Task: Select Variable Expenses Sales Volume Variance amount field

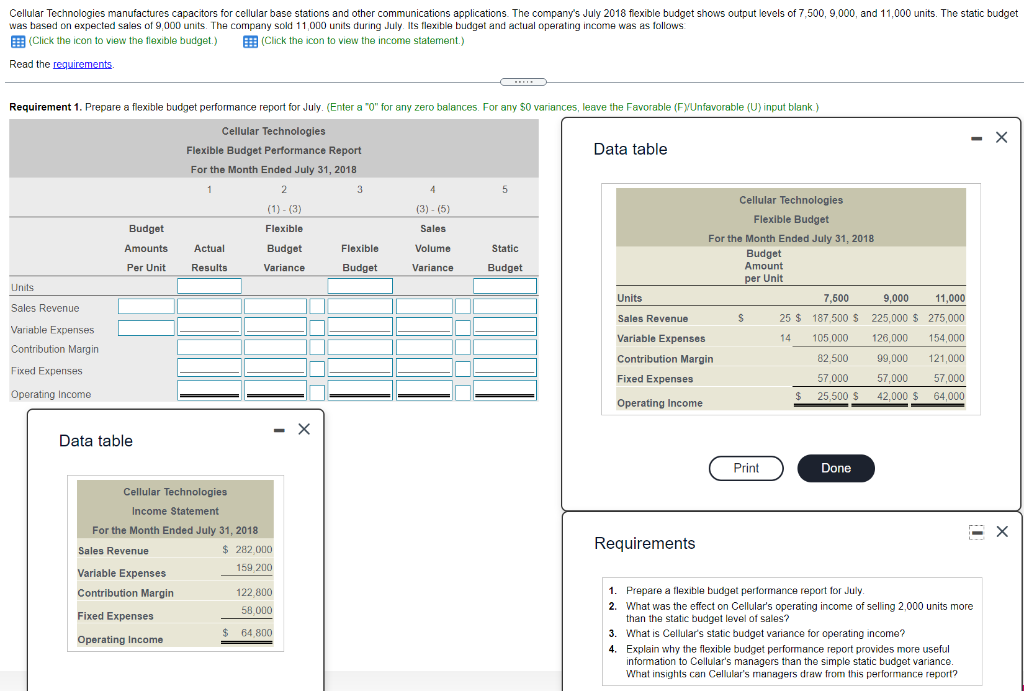Action: (424, 326)
